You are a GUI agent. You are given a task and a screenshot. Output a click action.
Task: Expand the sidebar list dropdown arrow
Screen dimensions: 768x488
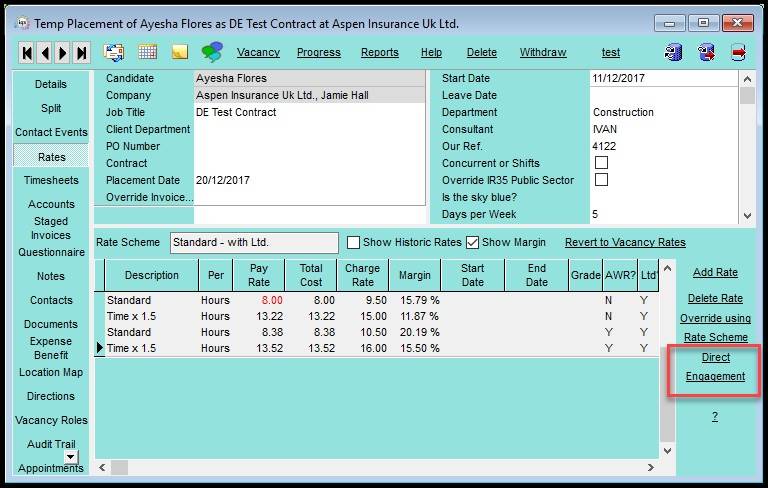pyautogui.click(x=71, y=457)
